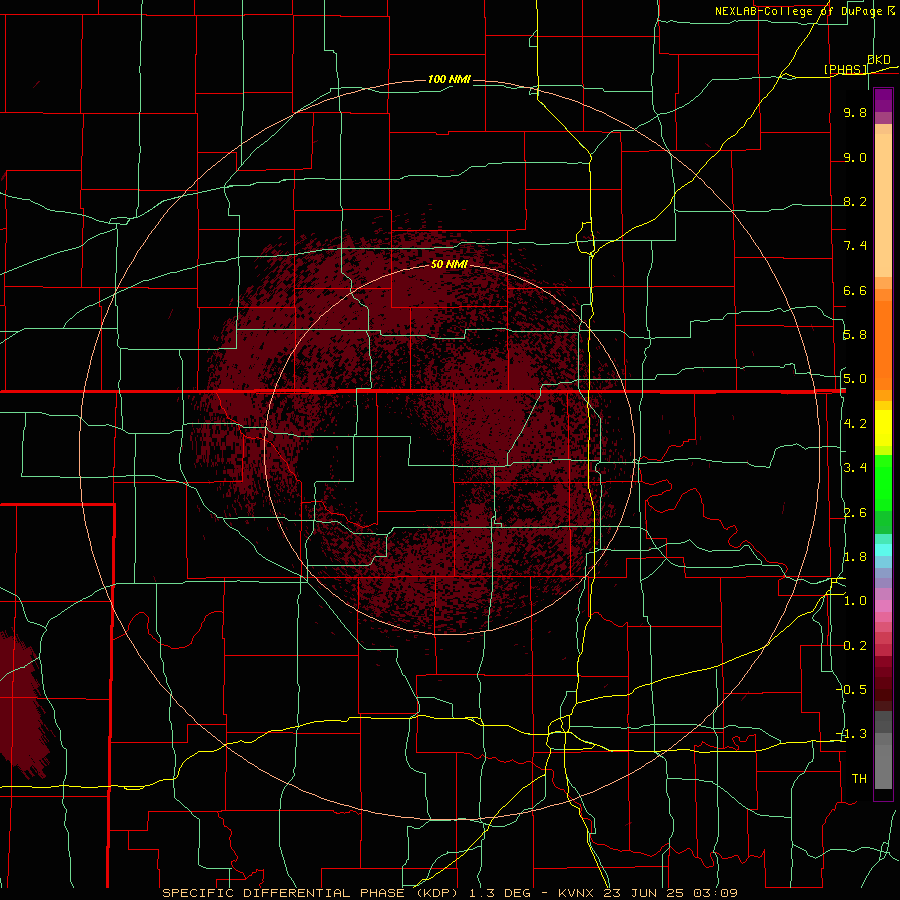Click the 1.8 legend value
The width and height of the screenshot is (900, 900).
point(855,557)
